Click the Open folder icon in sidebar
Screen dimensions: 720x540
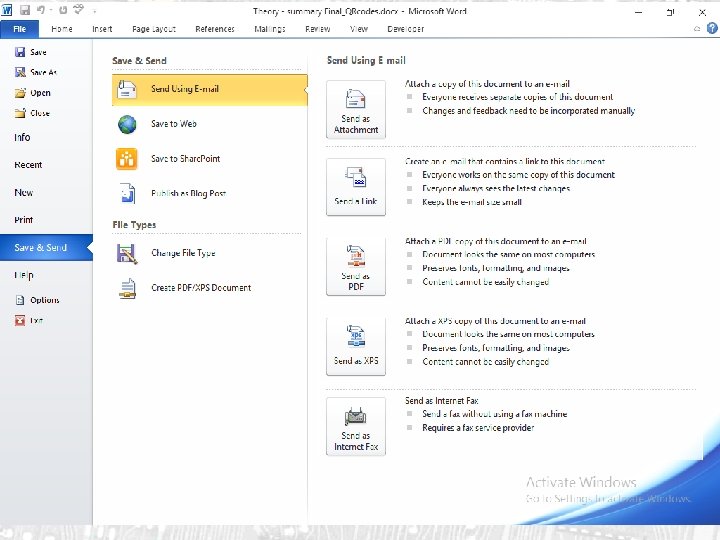click(x=20, y=93)
